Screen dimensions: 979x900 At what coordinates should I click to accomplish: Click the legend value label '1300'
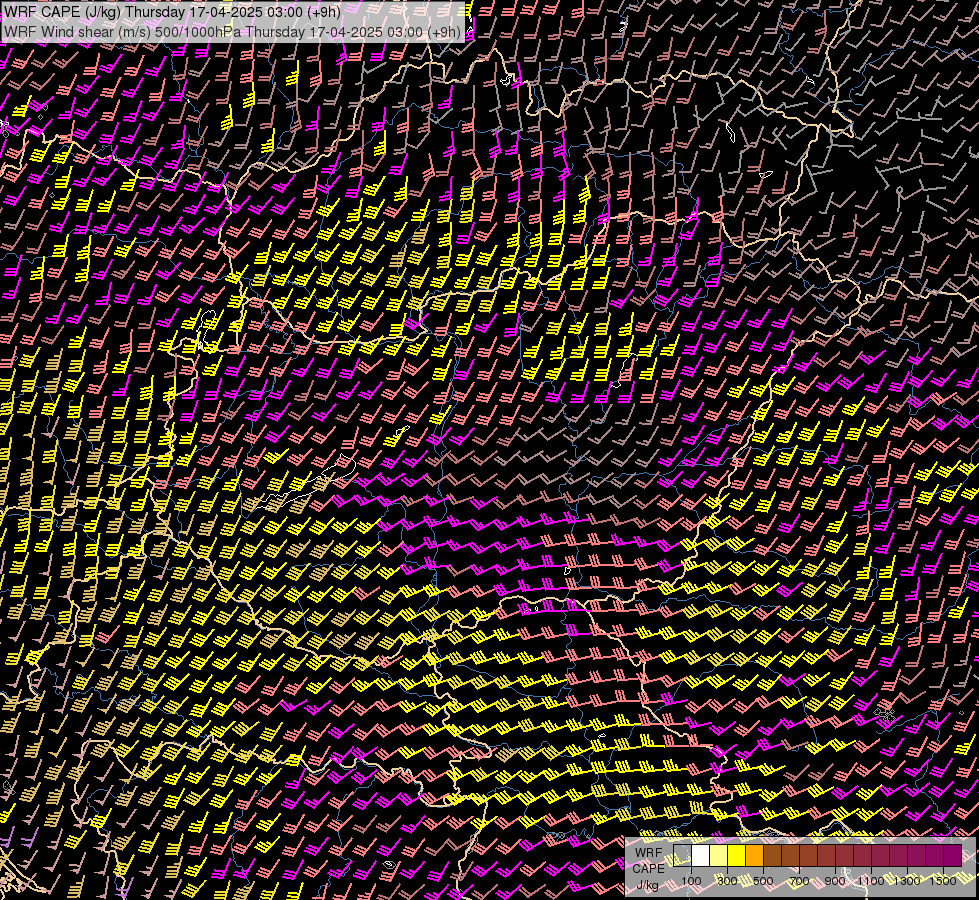point(907,881)
